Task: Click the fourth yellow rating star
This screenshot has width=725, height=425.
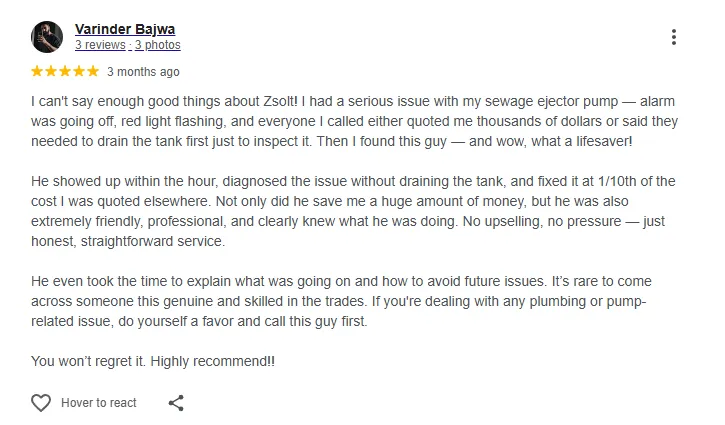Action: (79, 71)
